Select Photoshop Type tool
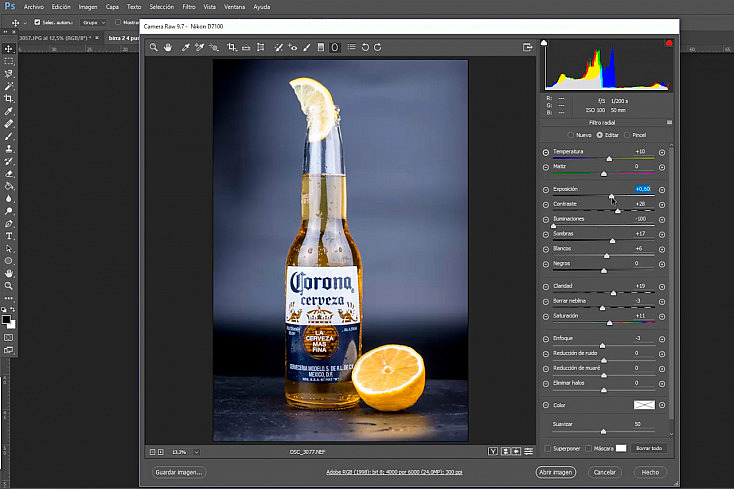 coord(8,236)
